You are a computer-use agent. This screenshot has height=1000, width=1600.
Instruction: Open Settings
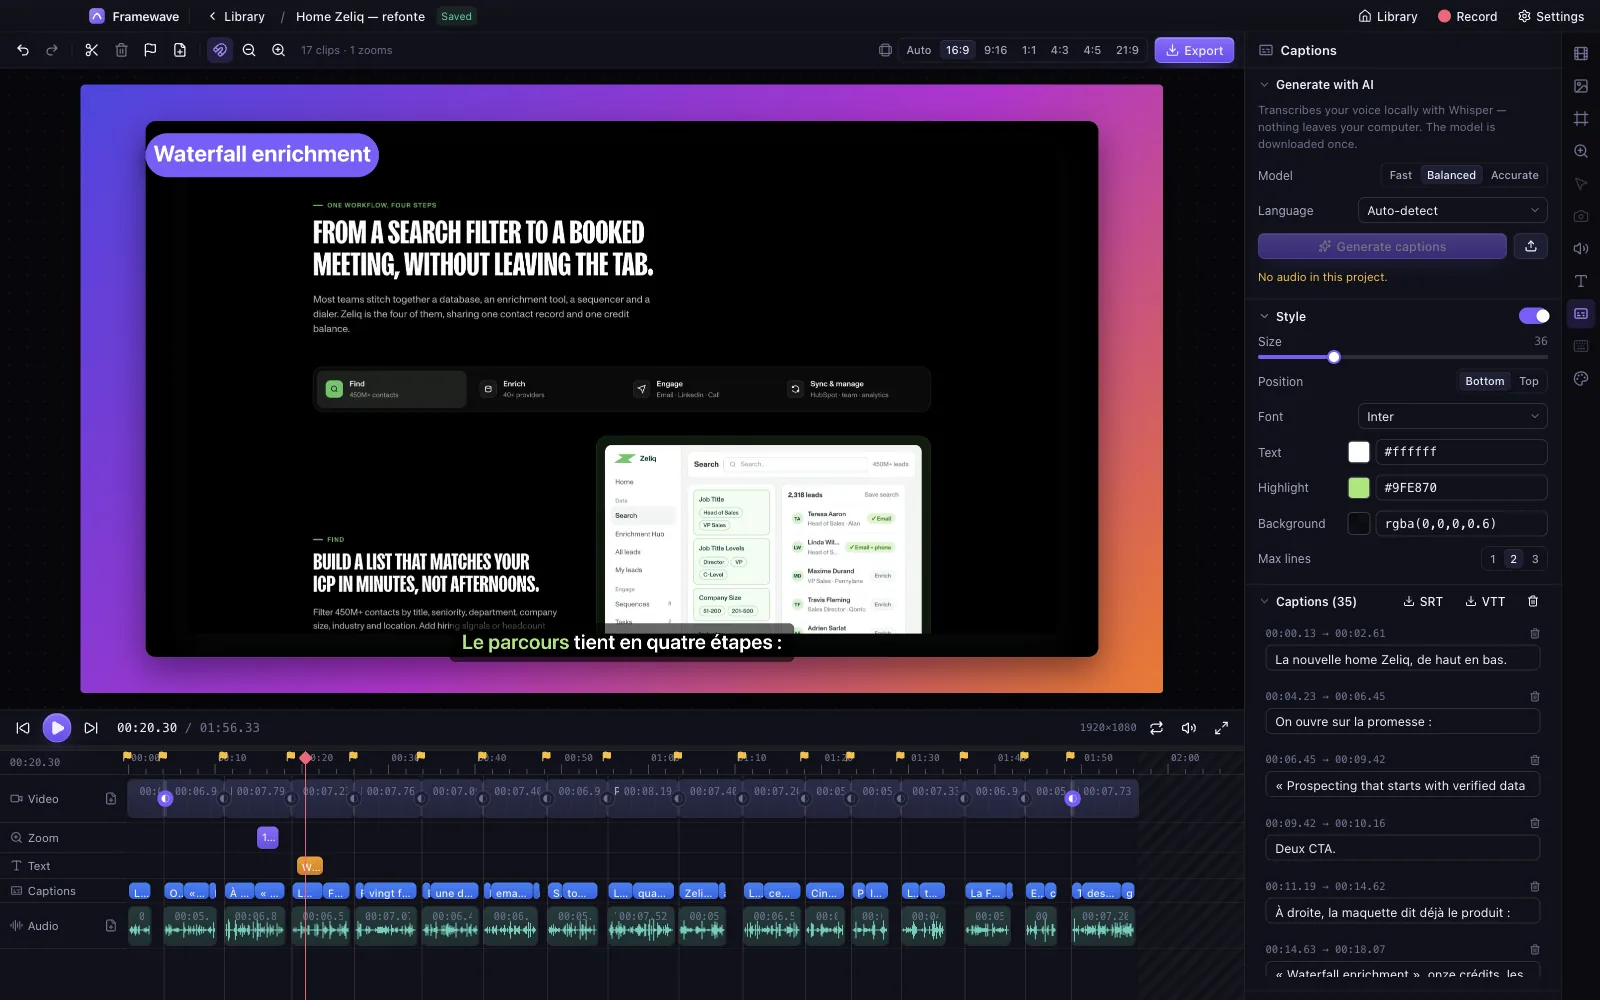tap(1551, 16)
